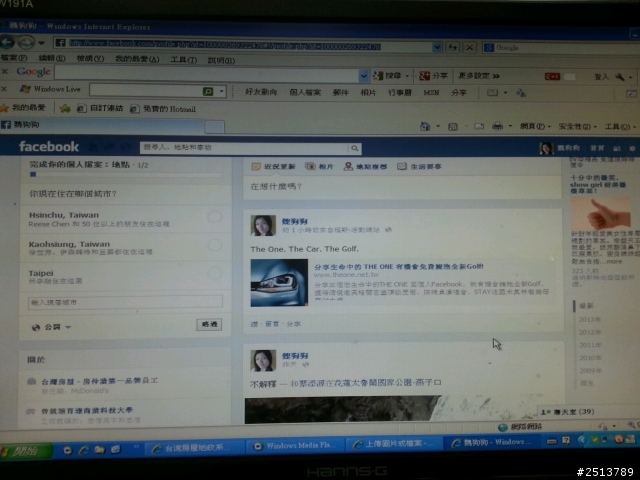
Task: Click the Windows 開始 Start button
Action: pos(25,451)
